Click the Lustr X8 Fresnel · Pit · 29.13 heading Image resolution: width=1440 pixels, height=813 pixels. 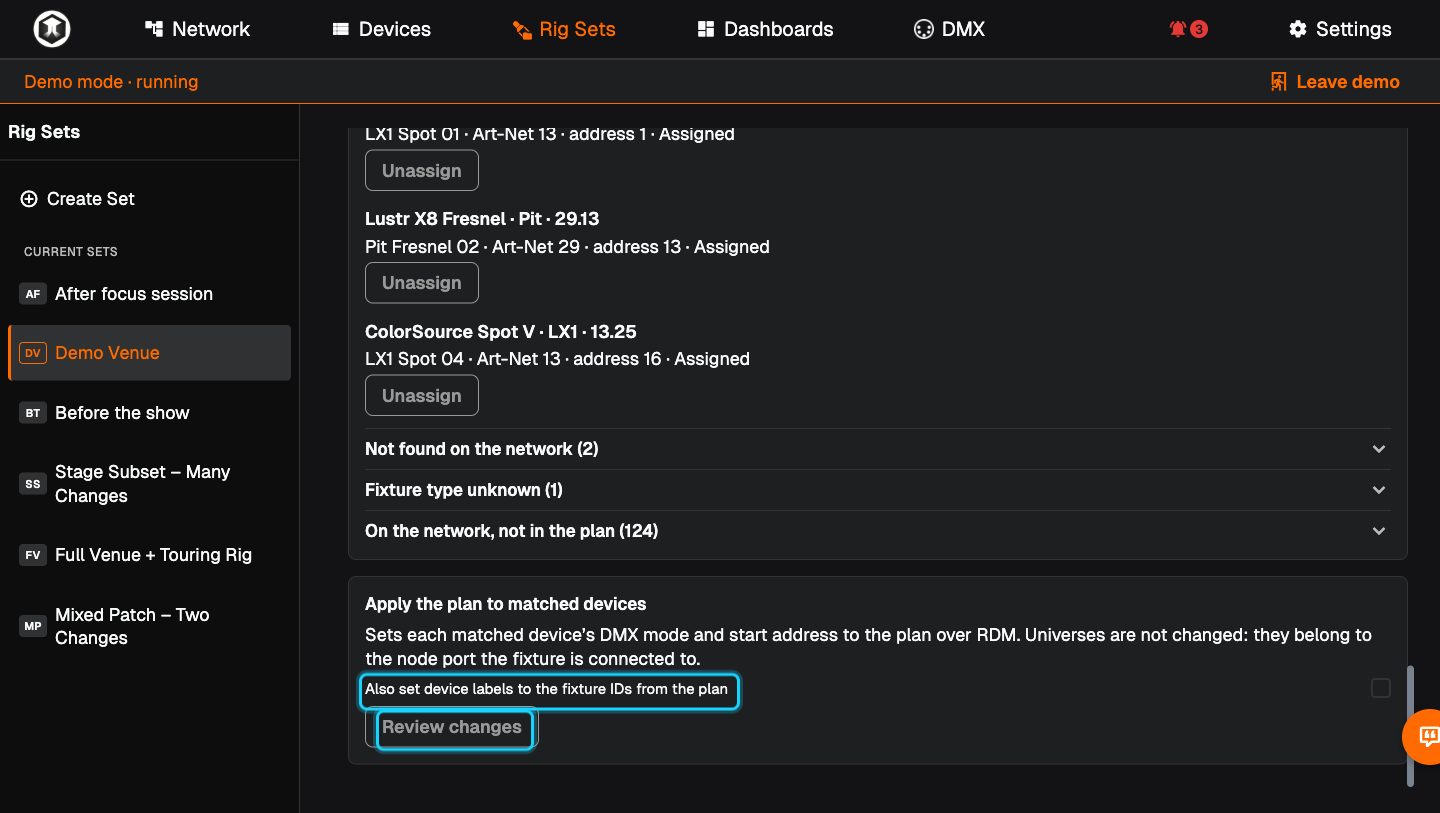coord(482,219)
